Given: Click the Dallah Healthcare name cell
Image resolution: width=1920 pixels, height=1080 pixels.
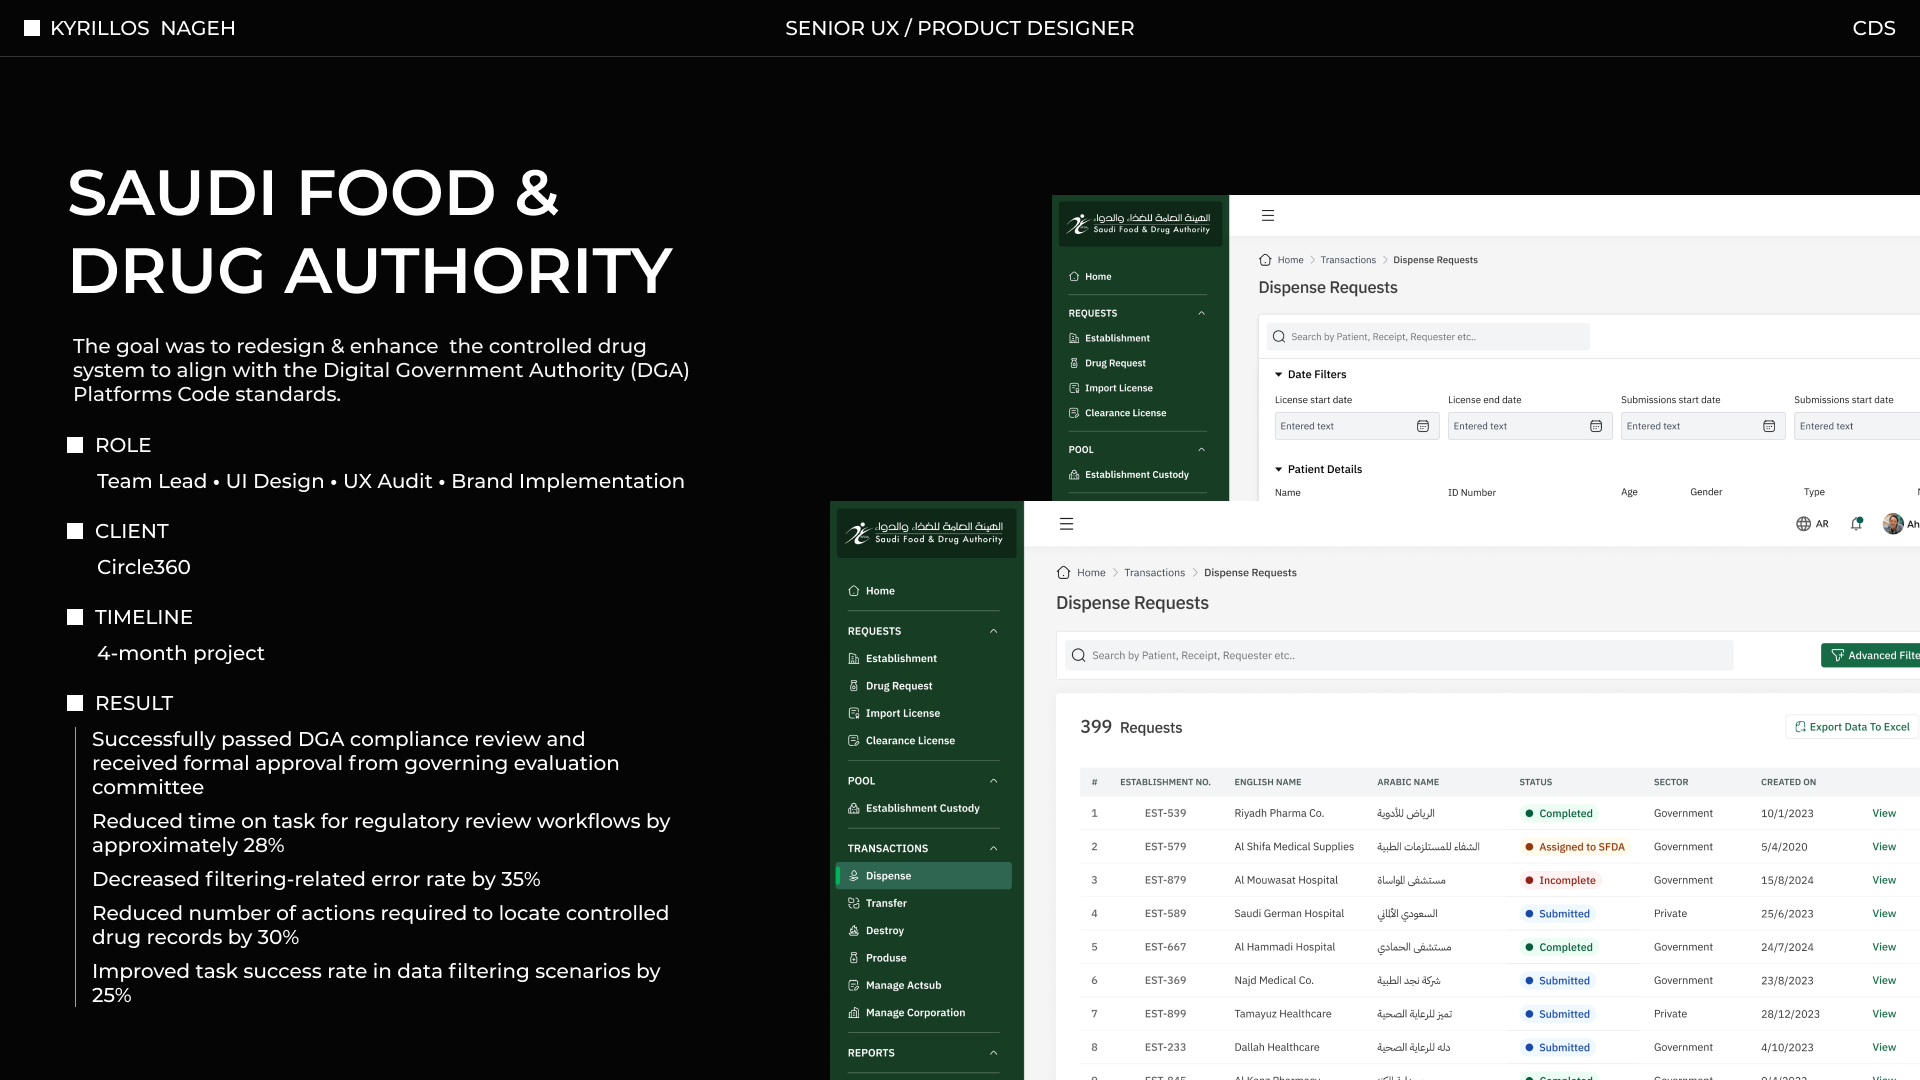Looking at the screenshot, I should pos(1277,1048).
